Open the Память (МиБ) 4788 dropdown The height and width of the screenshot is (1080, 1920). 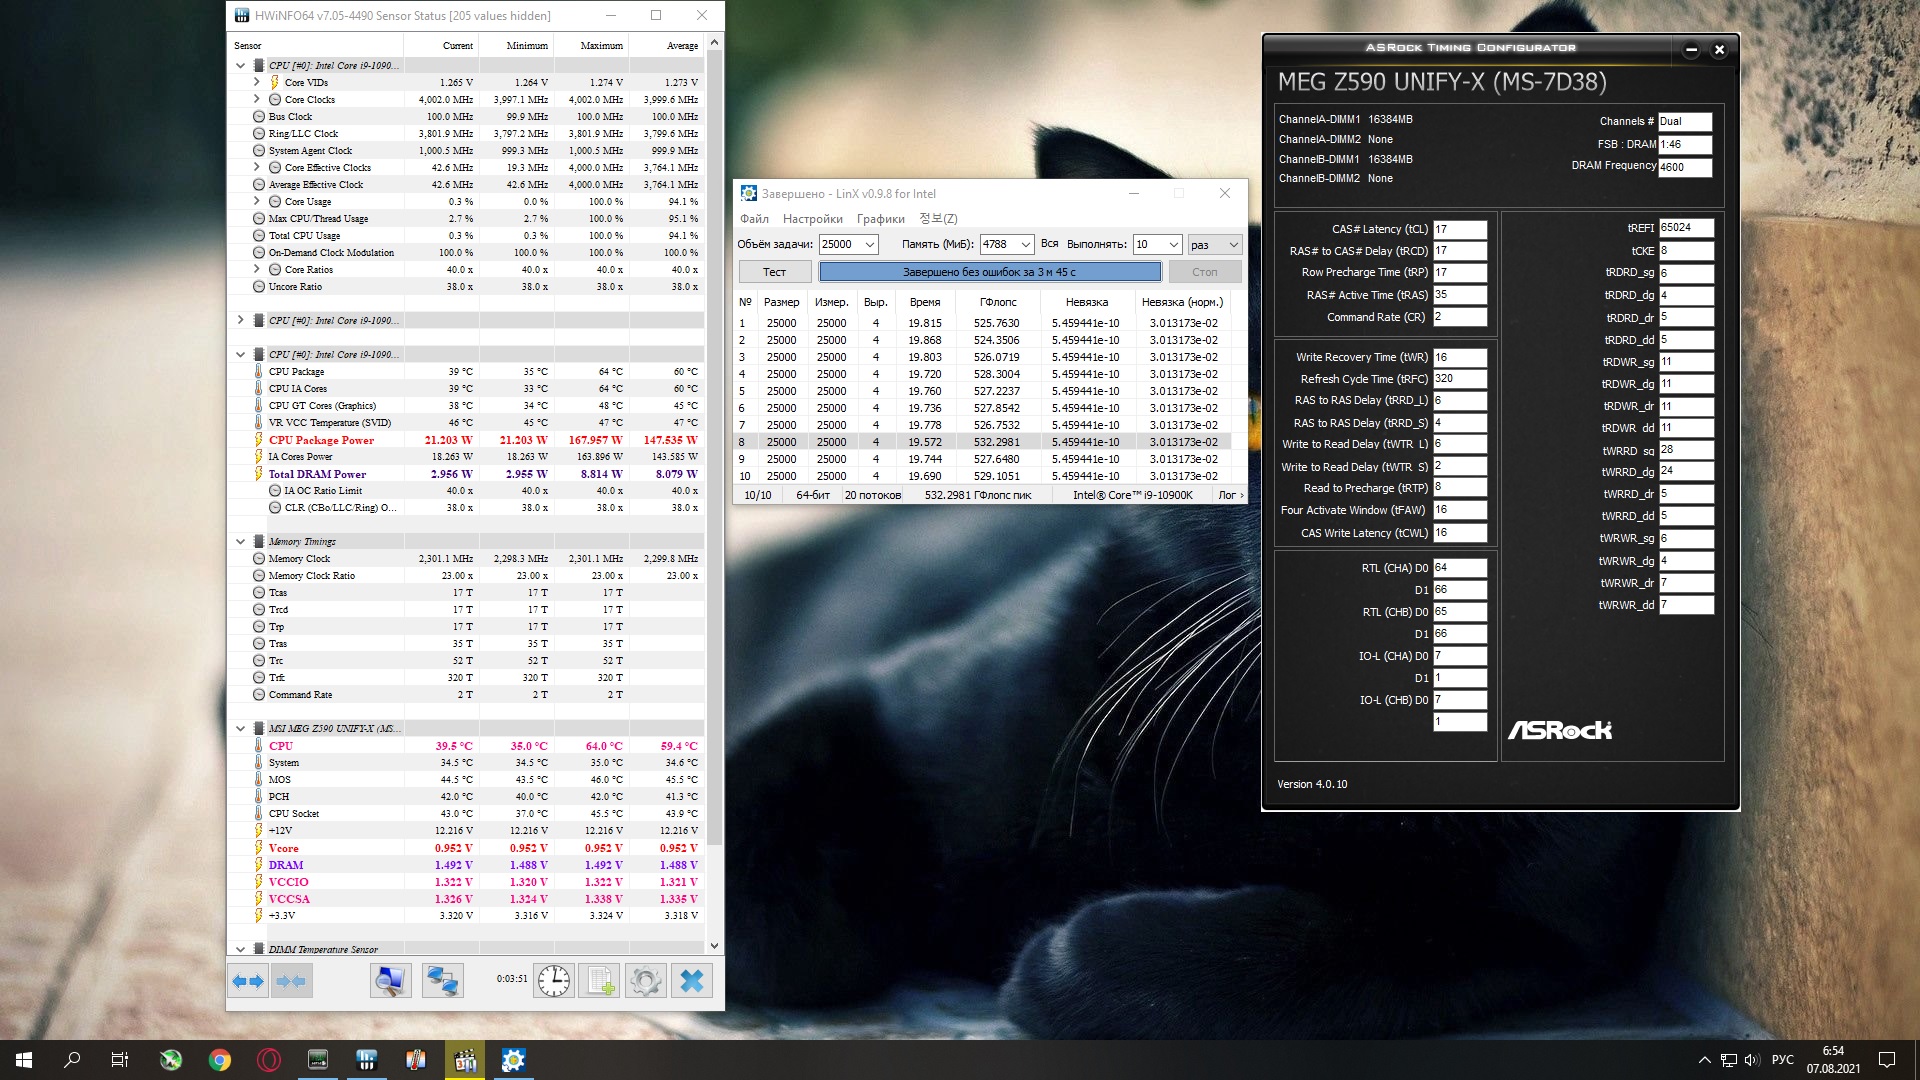tap(1025, 245)
